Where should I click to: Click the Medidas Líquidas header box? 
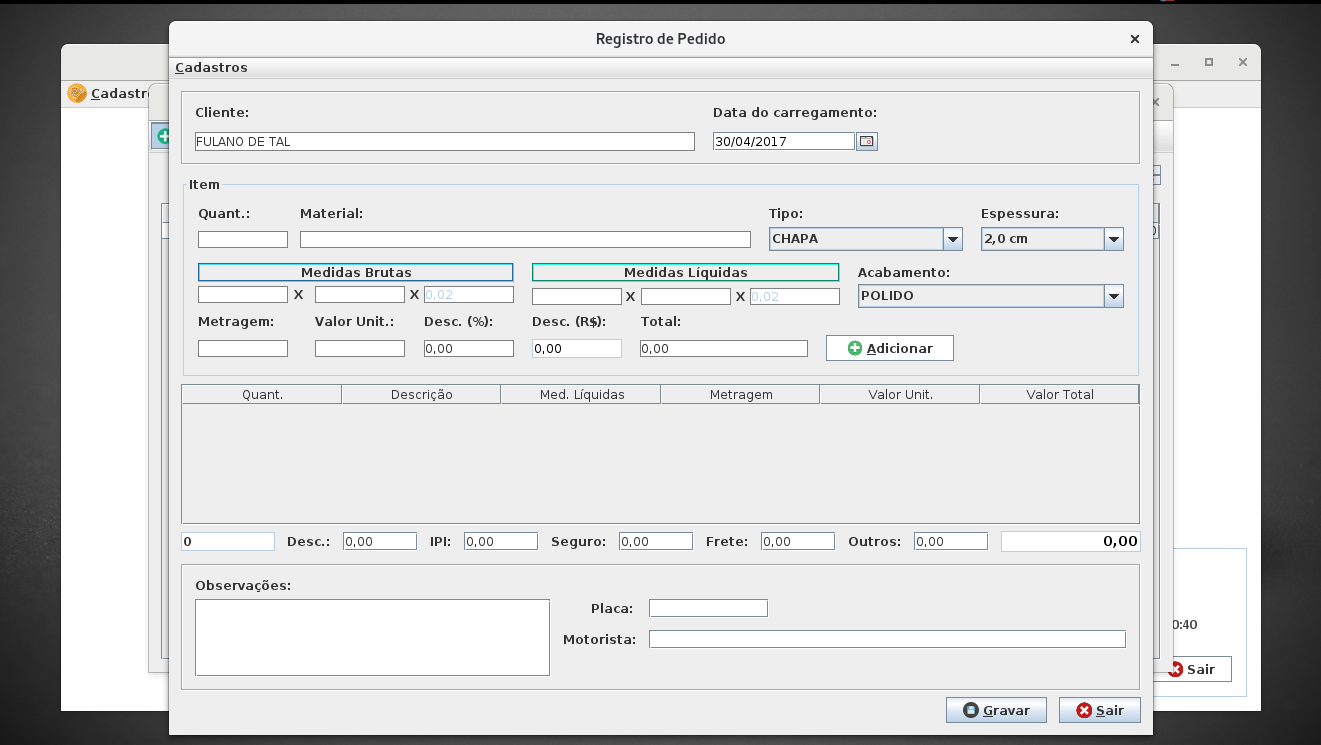point(685,272)
